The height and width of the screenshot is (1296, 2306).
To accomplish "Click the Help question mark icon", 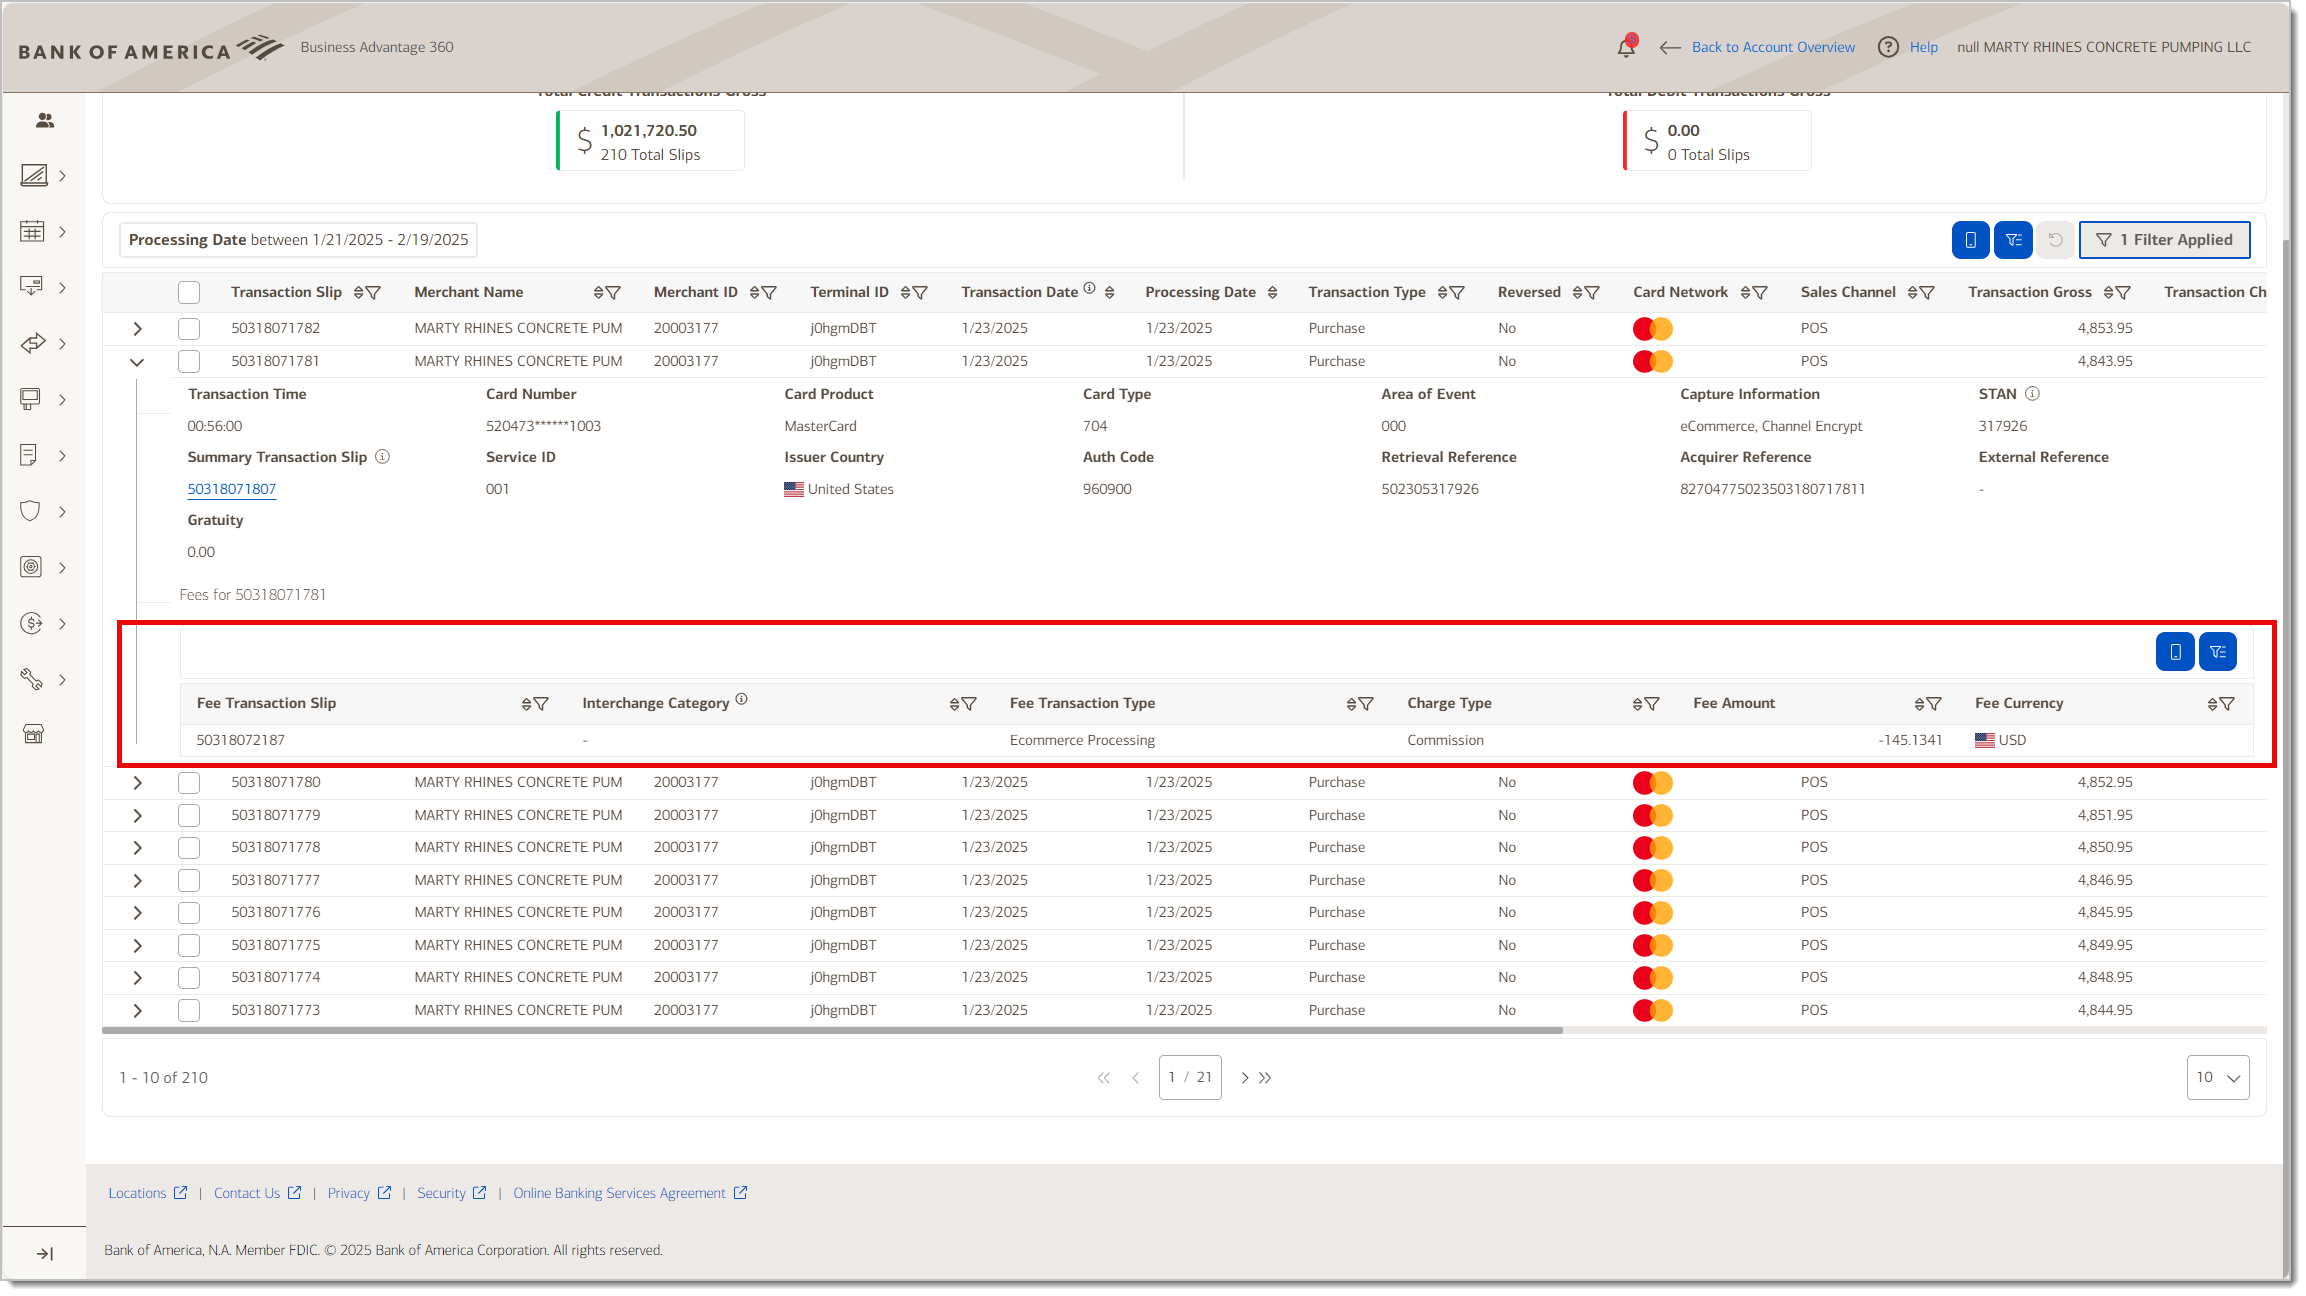I will click(x=1888, y=47).
